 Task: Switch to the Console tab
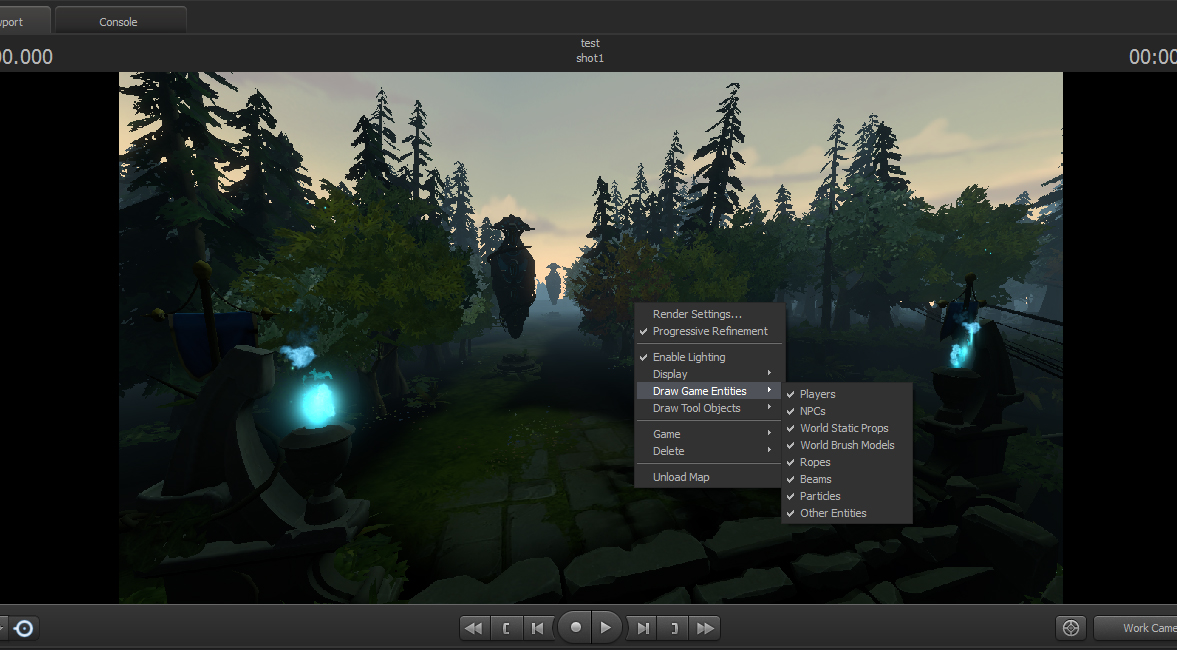(x=120, y=21)
